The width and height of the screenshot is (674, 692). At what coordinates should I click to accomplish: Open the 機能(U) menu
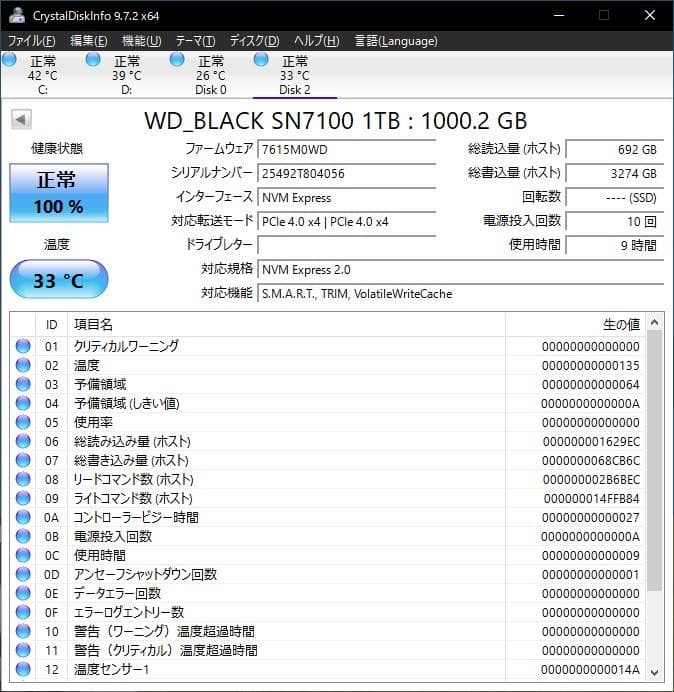tap(141, 41)
